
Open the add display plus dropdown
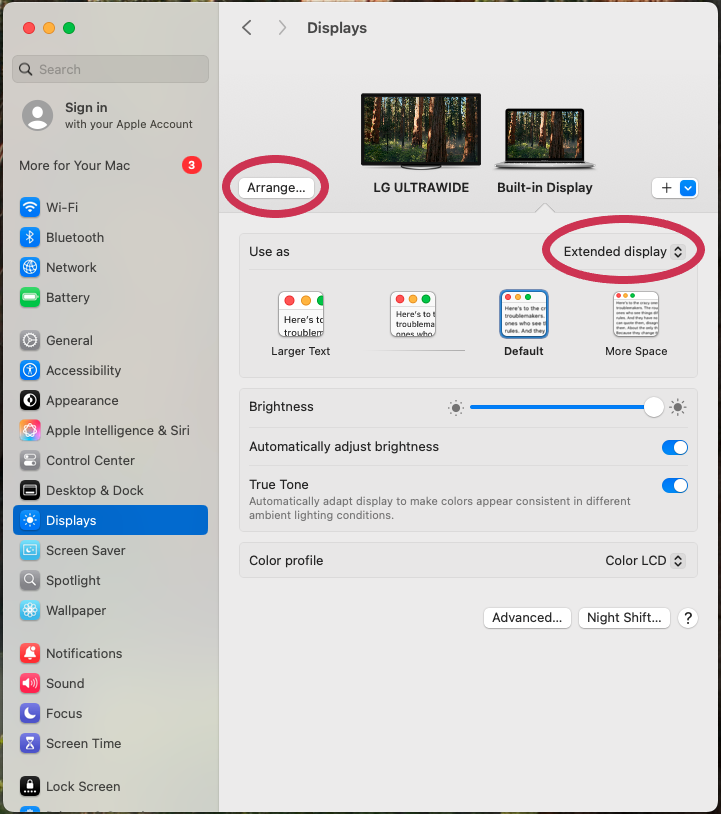pos(675,188)
